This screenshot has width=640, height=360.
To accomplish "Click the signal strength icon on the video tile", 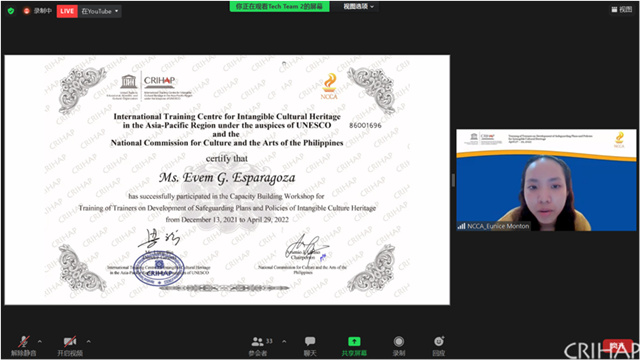I will pos(461,226).
